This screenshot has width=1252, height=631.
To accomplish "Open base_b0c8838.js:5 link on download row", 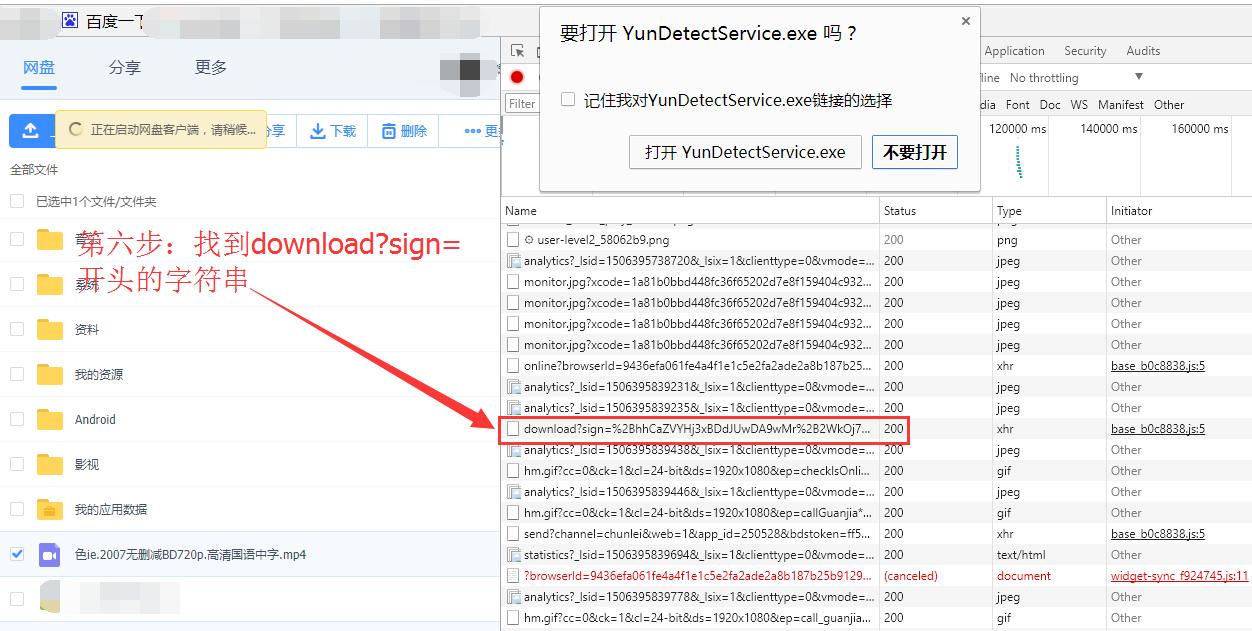I will [x=1157, y=429].
